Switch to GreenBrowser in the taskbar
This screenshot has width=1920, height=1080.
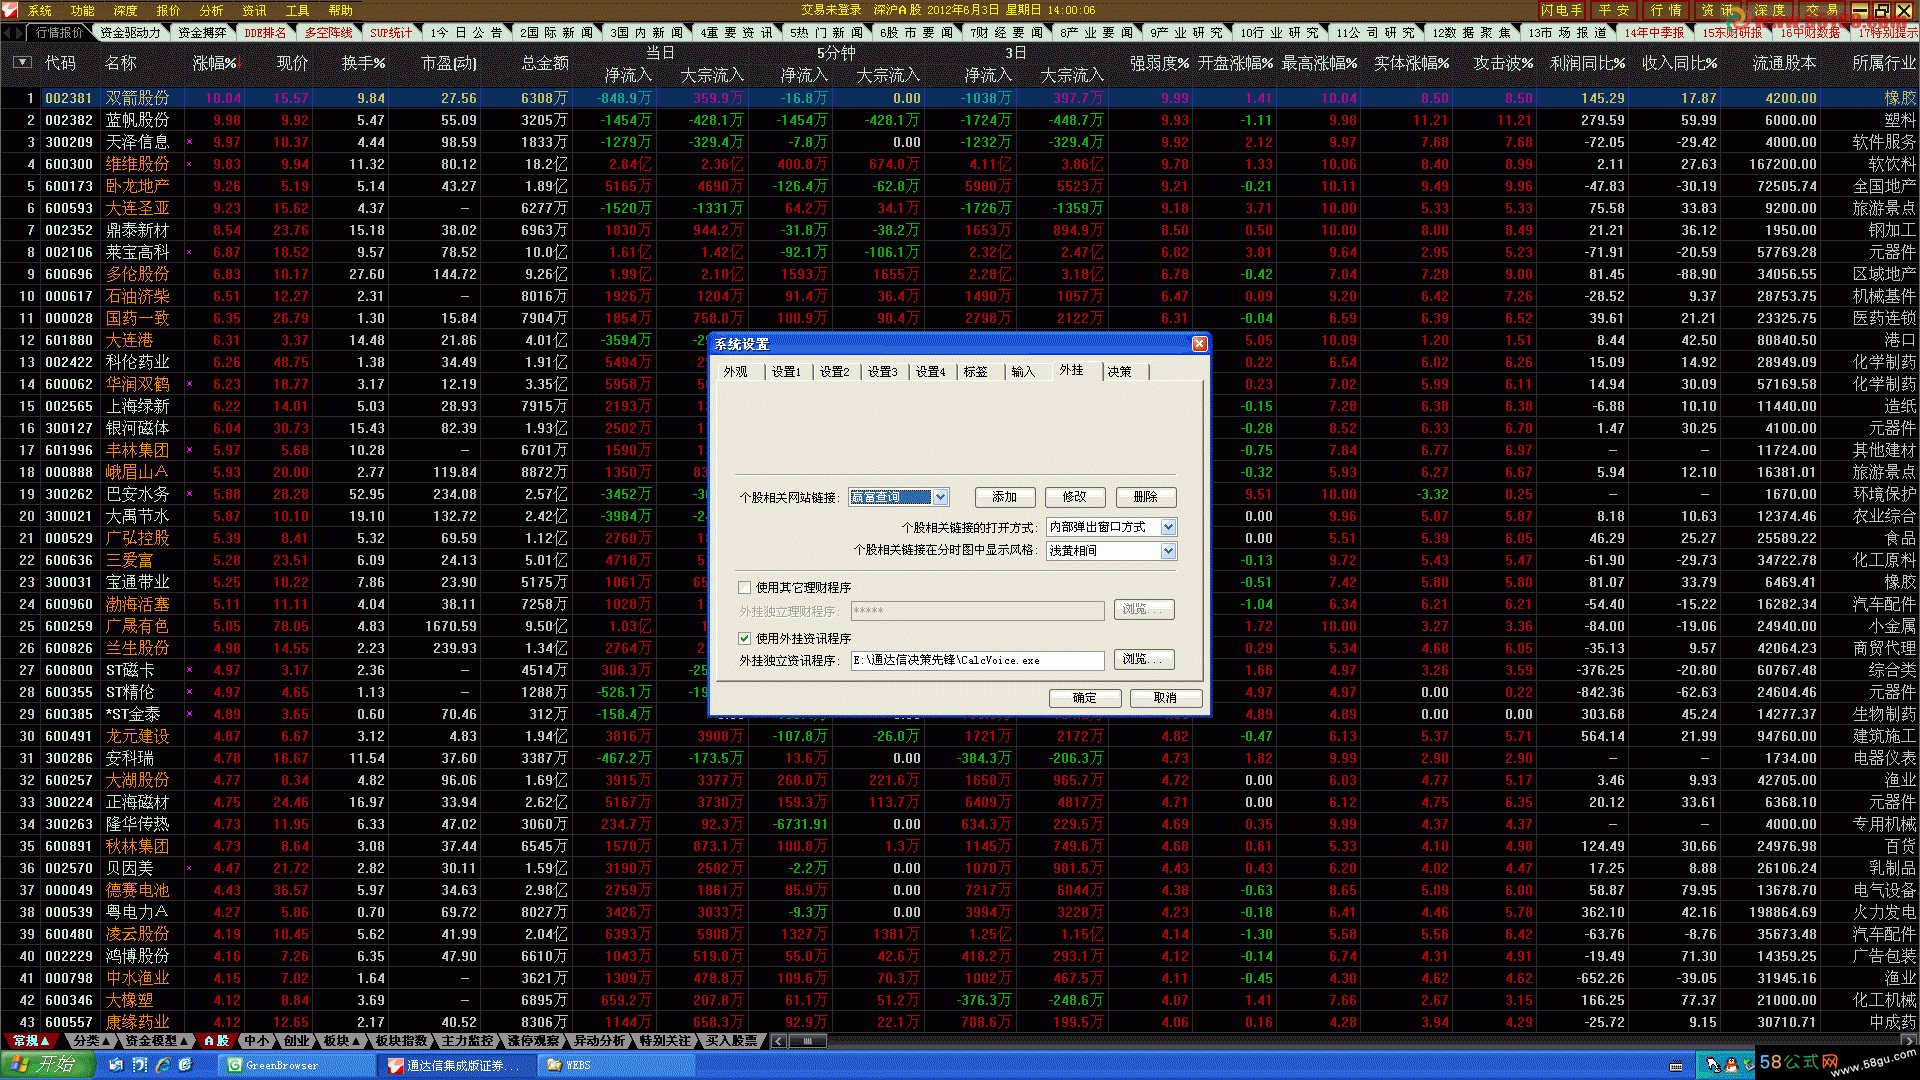tap(296, 1065)
